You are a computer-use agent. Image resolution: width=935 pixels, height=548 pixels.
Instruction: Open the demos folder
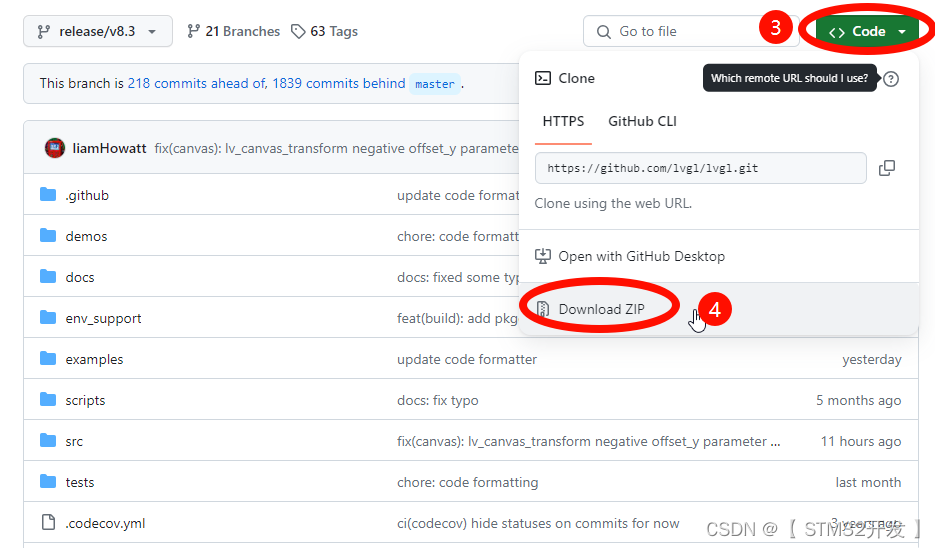86,236
